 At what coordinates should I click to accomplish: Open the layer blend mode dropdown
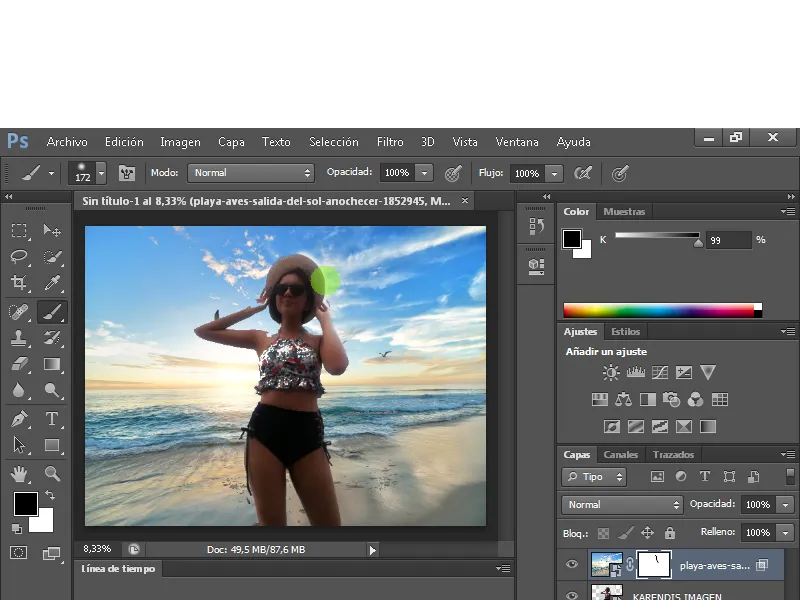(x=622, y=505)
